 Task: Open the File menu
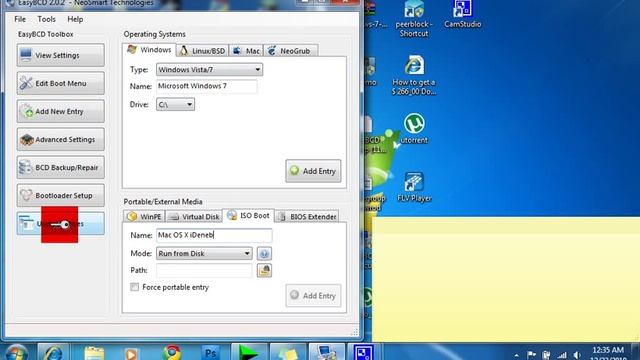pos(20,19)
